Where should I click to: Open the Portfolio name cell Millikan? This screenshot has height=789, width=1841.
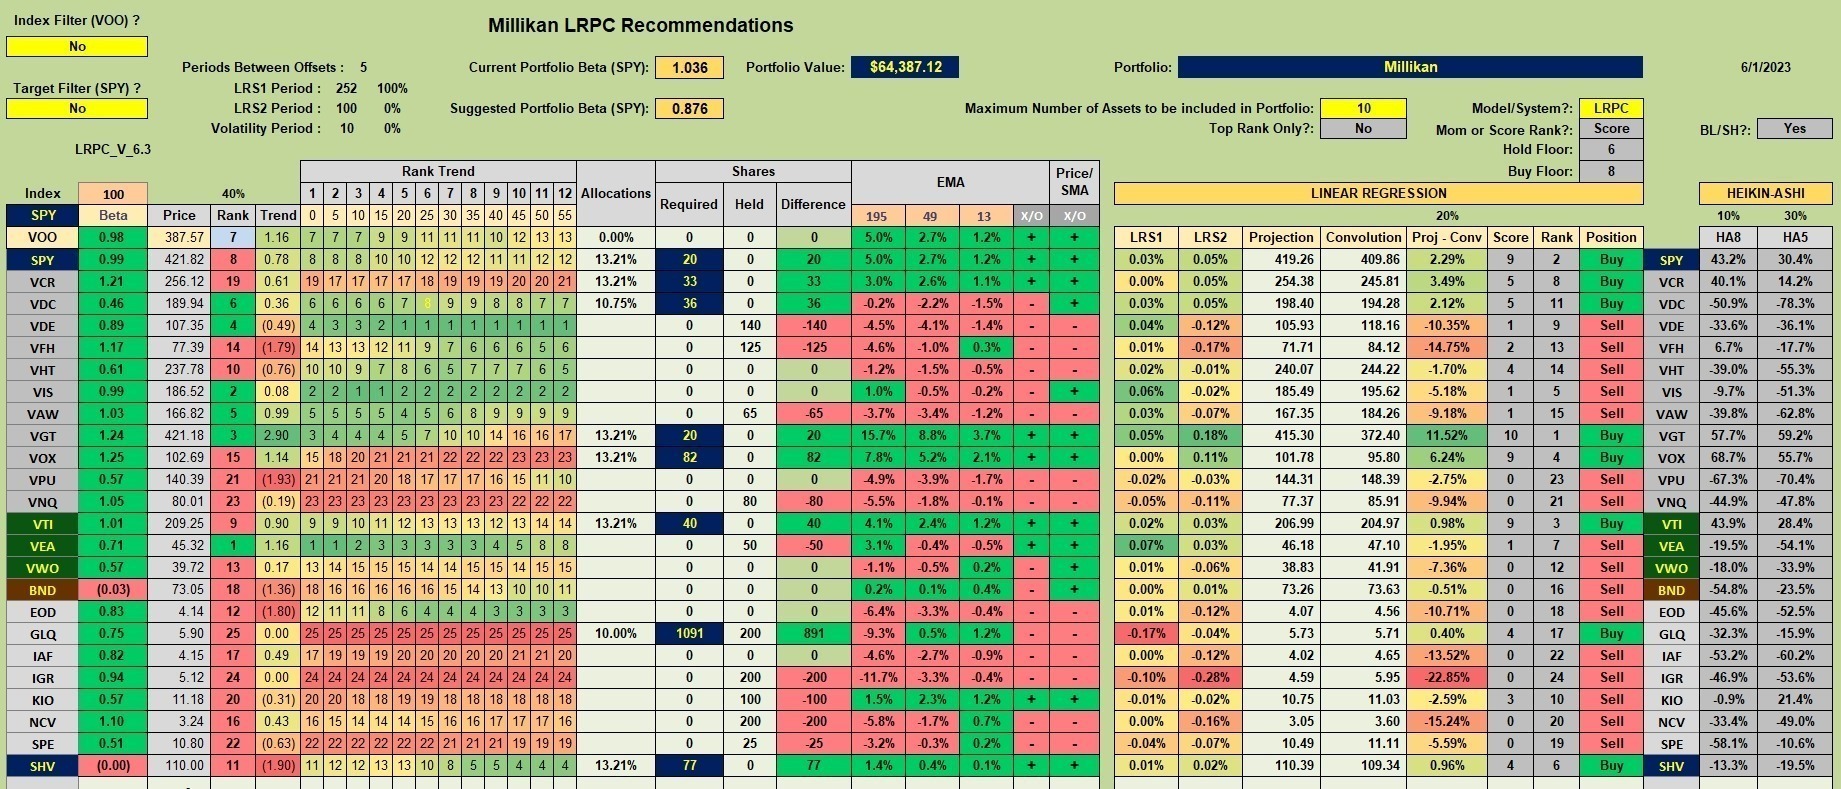click(x=1410, y=67)
